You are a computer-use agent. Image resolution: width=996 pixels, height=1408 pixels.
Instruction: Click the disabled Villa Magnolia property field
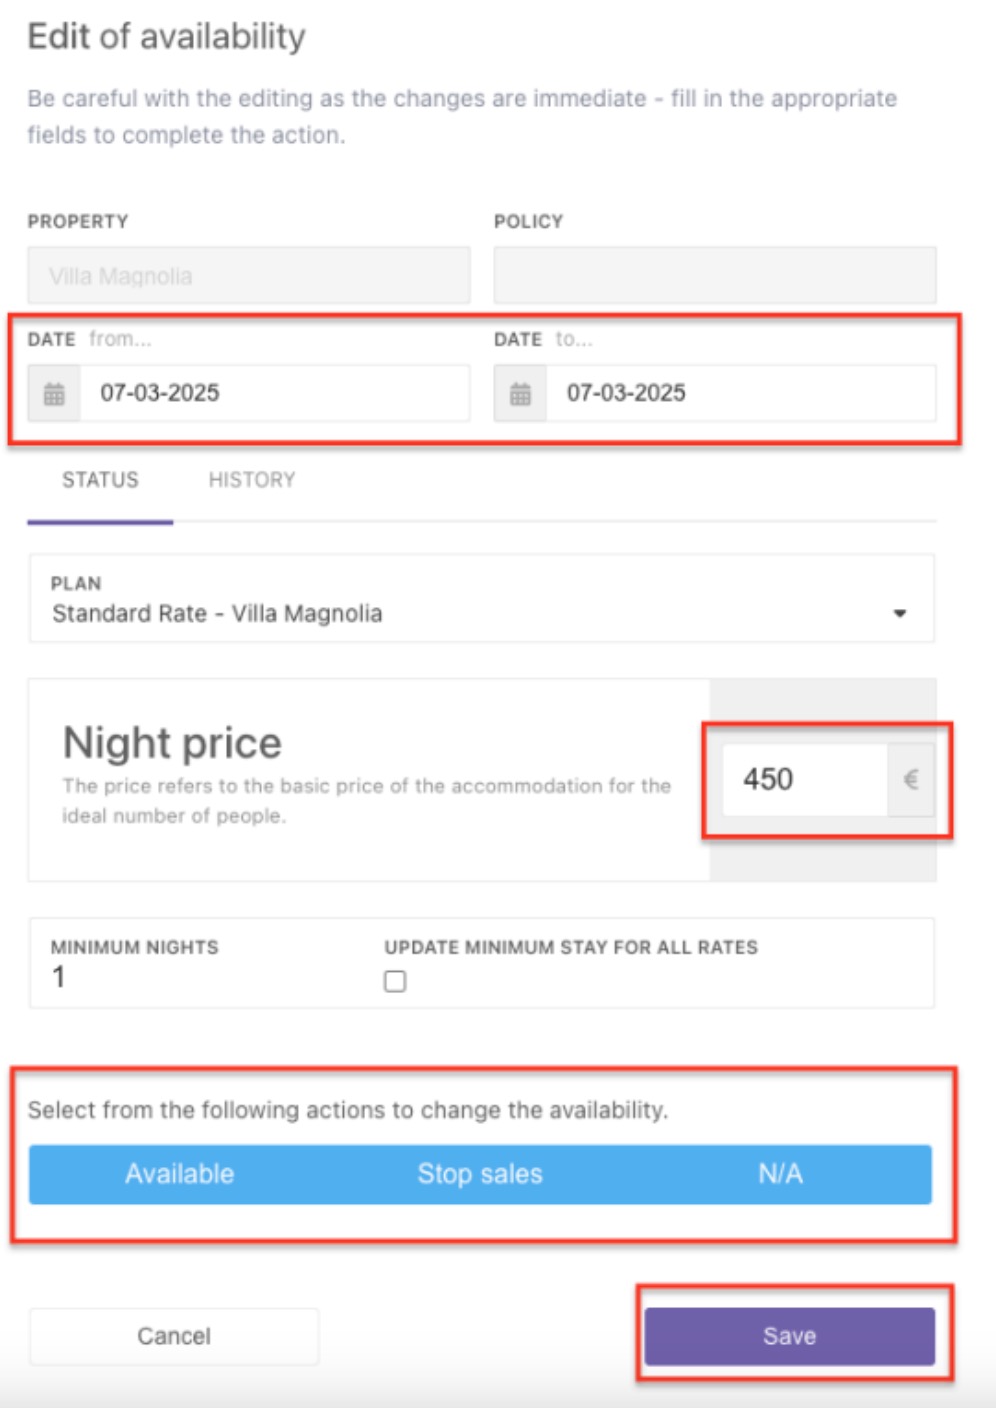(249, 276)
